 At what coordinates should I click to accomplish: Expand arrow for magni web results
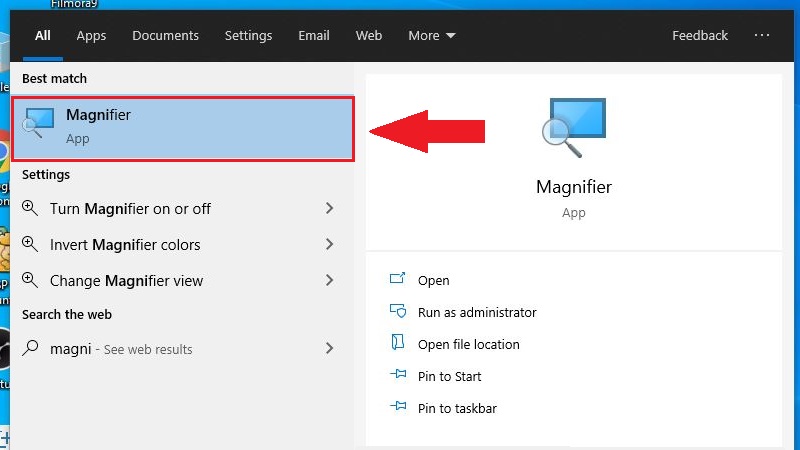tap(329, 349)
